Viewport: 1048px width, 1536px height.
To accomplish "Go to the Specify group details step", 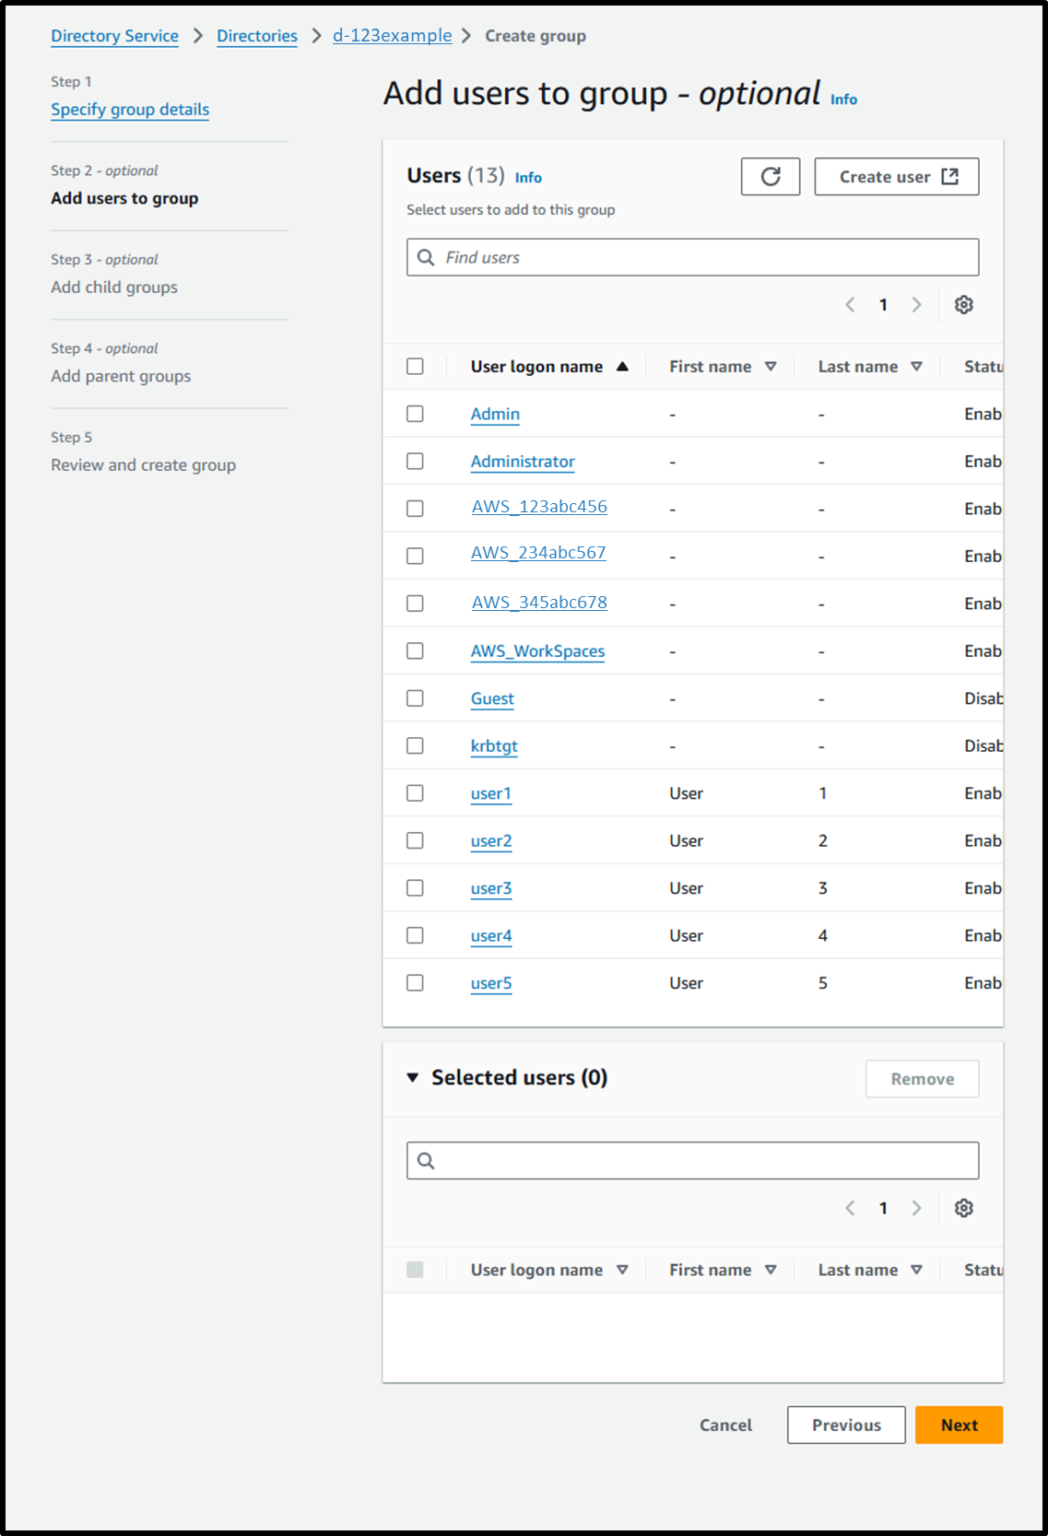I will click(129, 109).
